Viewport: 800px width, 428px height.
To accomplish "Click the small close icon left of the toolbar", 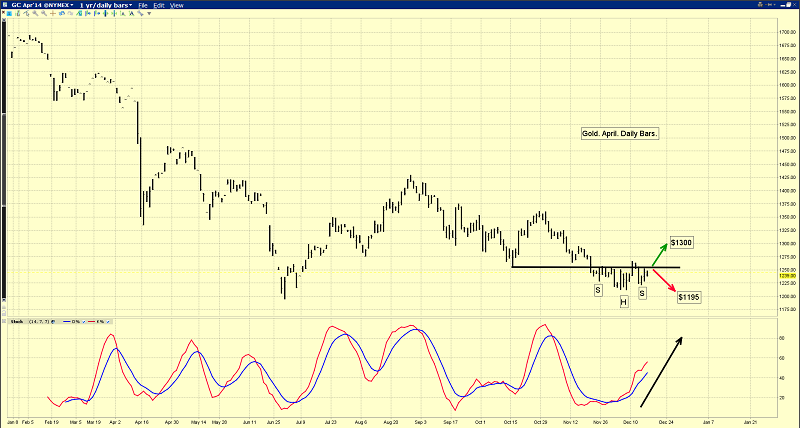I will [x=3, y=11].
